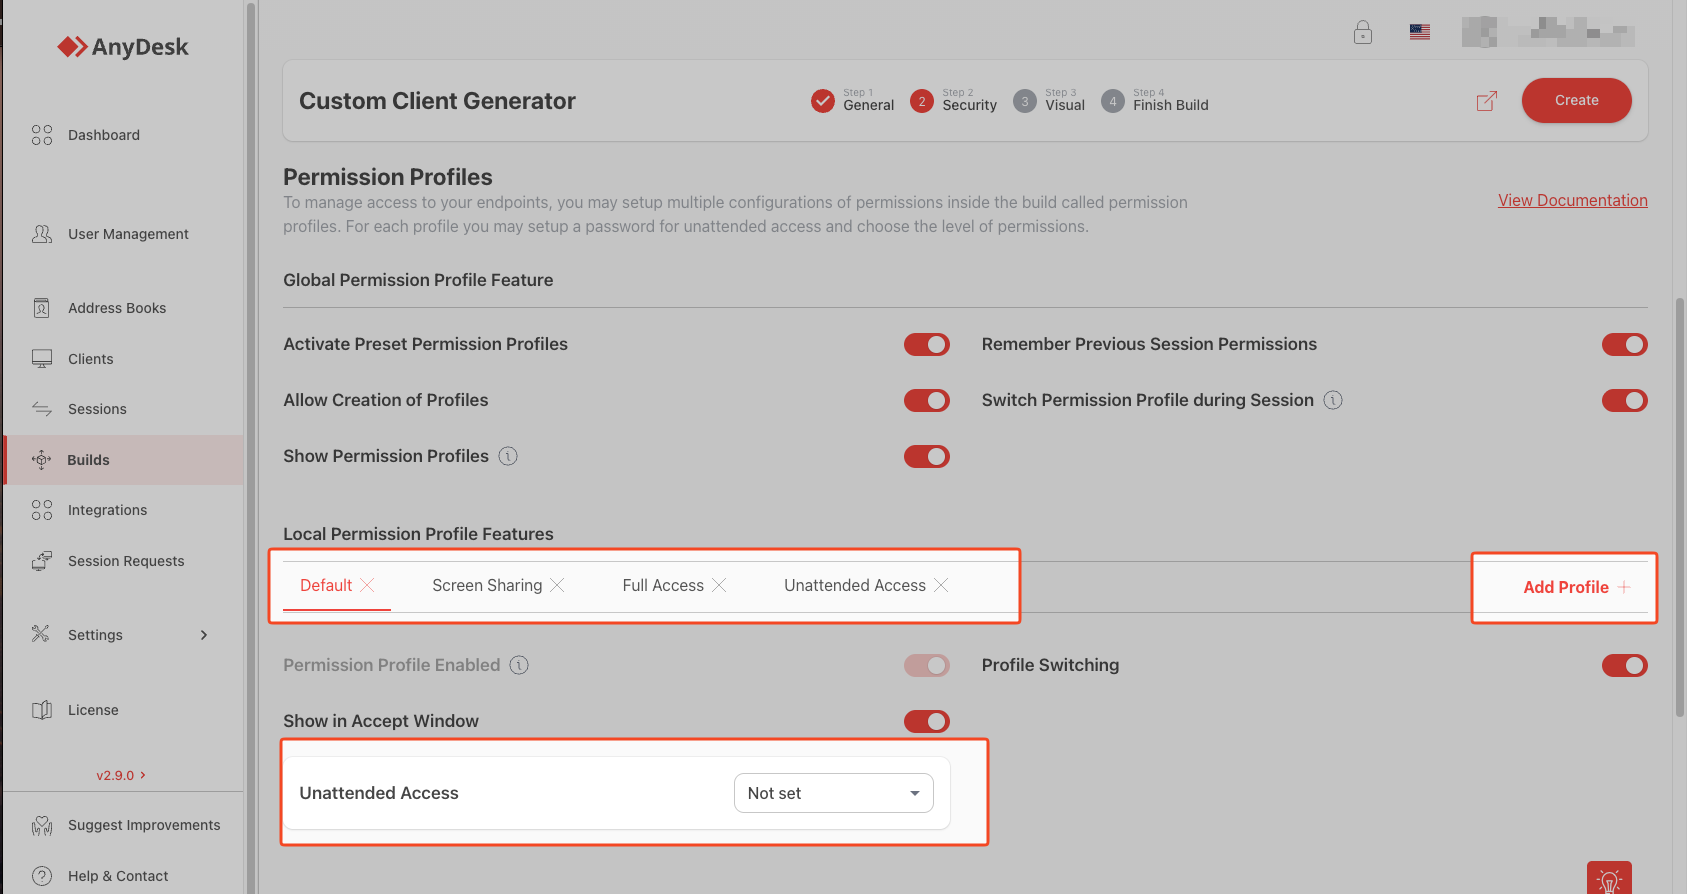The width and height of the screenshot is (1687, 894).
Task: Click the Sessions arrows icon
Action: click(42, 409)
